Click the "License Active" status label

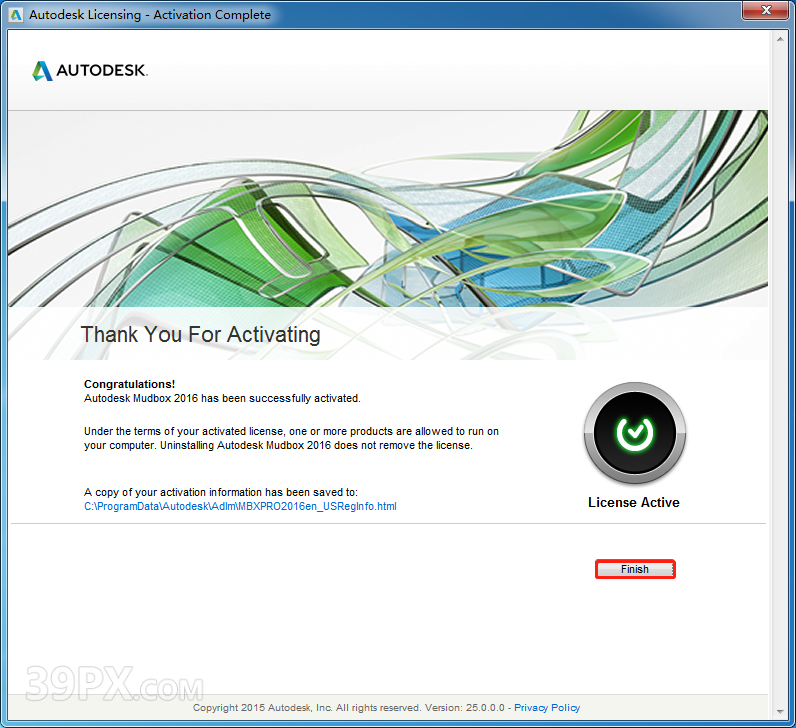click(633, 503)
